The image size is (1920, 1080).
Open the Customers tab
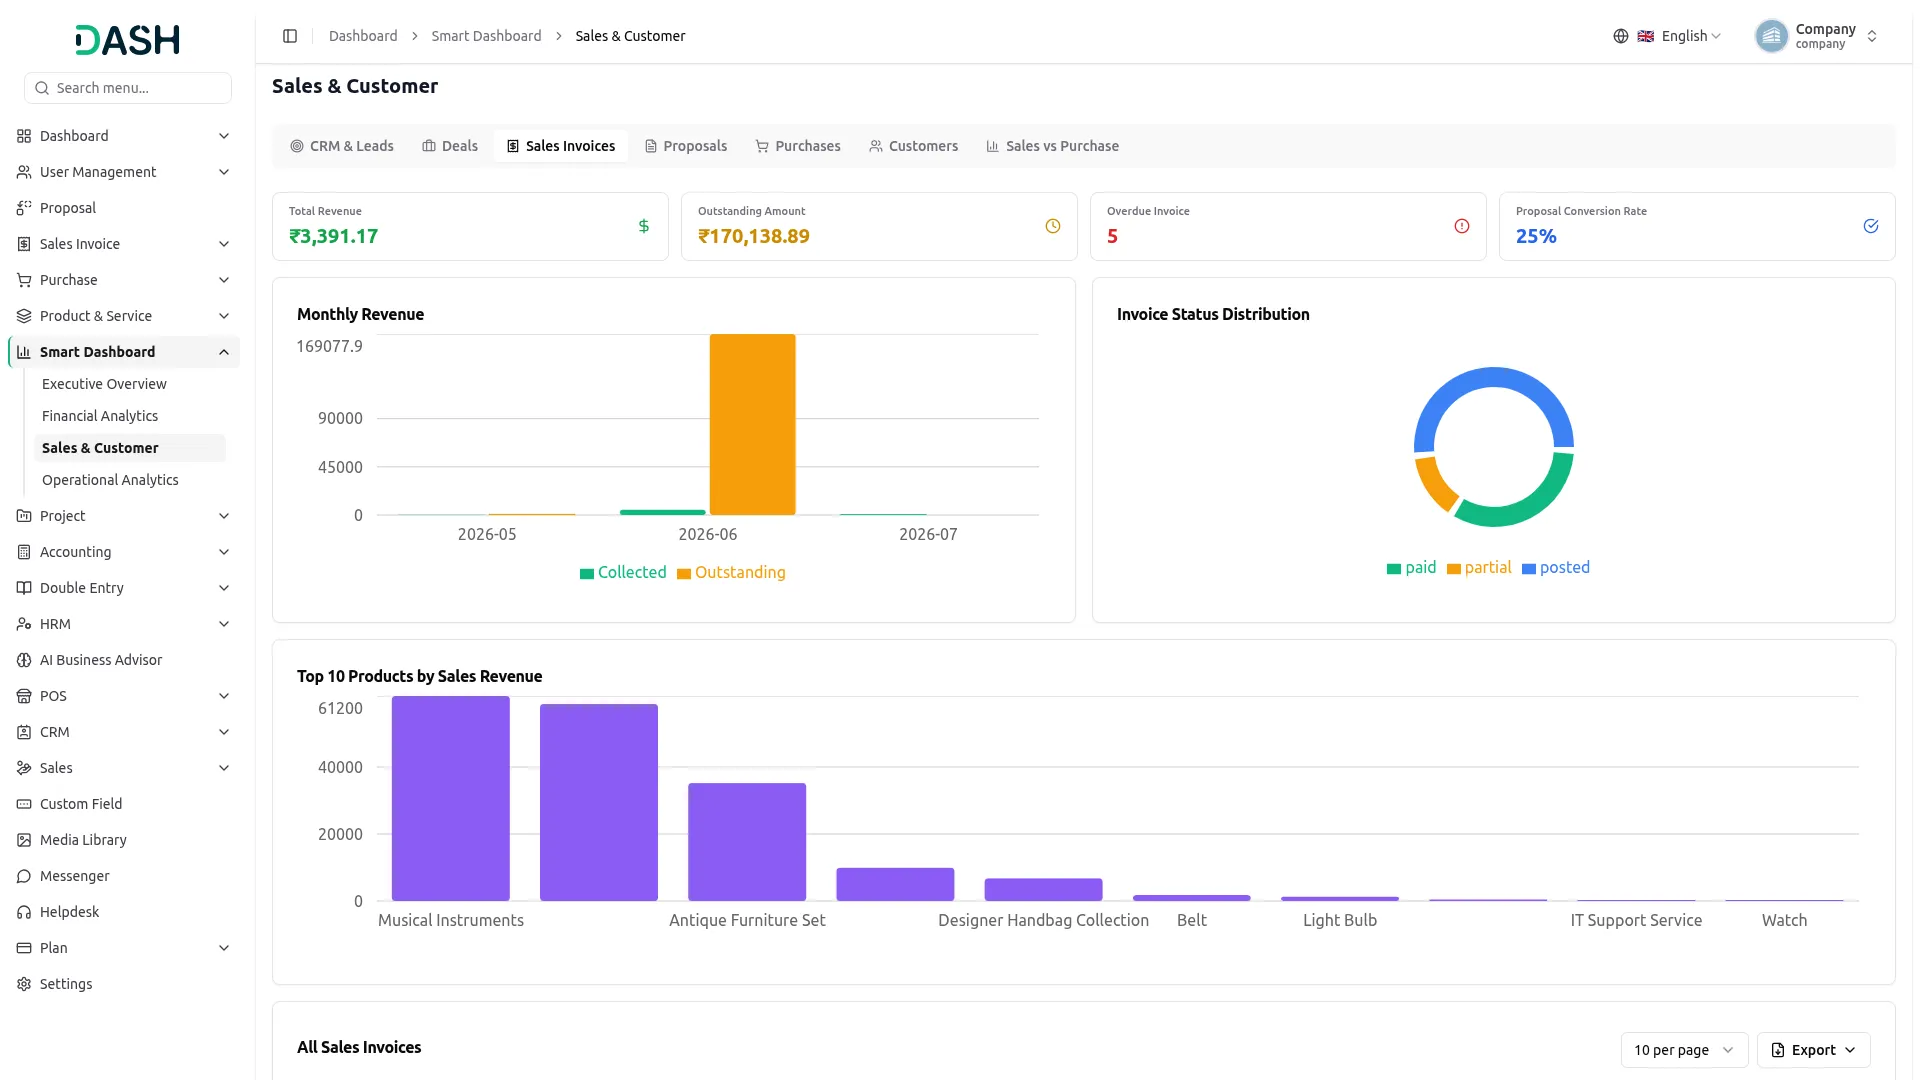(914, 146)
